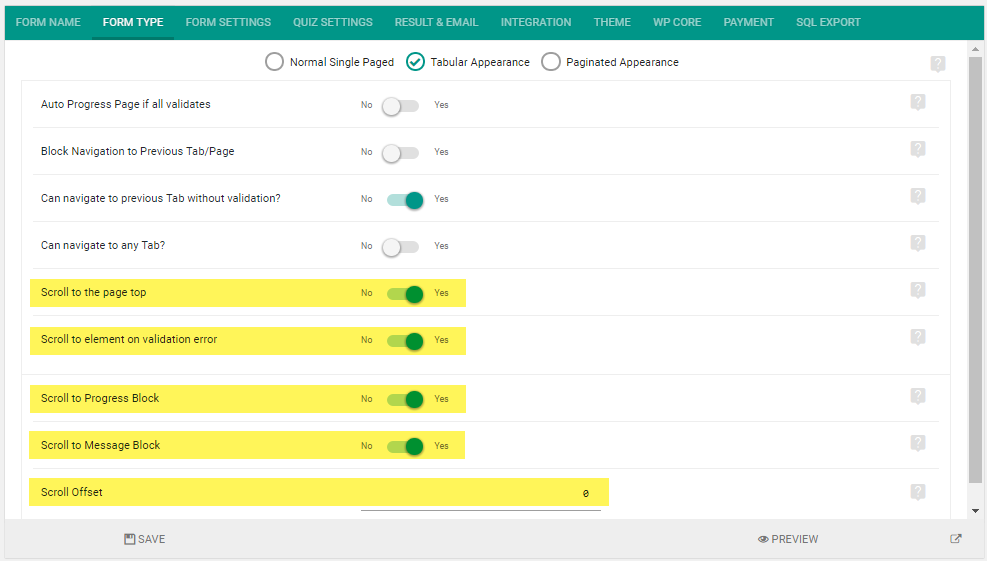The width and height of the screenshot is (987, 561).
Task: Enable Auto Progress Page if all validates
Action: point(400,105)
